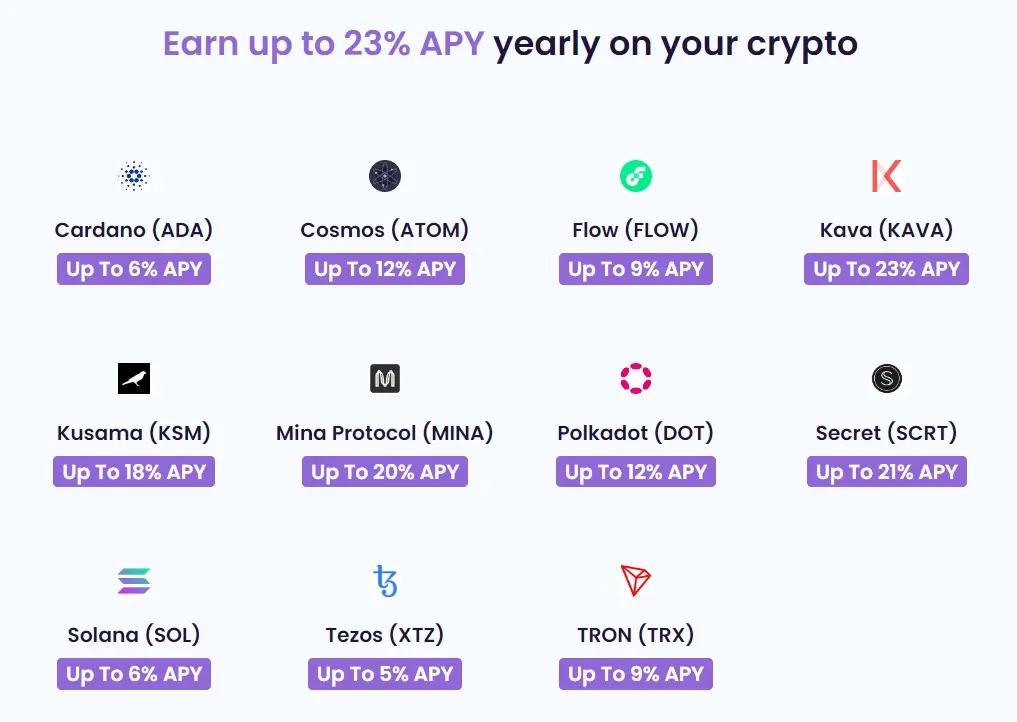Click the Solana striped logo icon
Screen dimensions: 1017x722
point(133,580)
